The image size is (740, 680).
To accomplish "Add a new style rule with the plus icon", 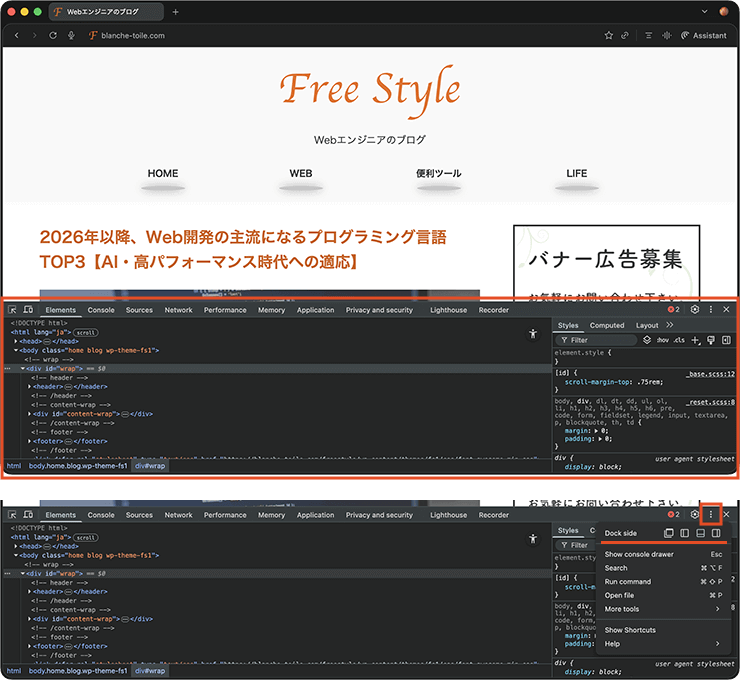I will [695, 340].
